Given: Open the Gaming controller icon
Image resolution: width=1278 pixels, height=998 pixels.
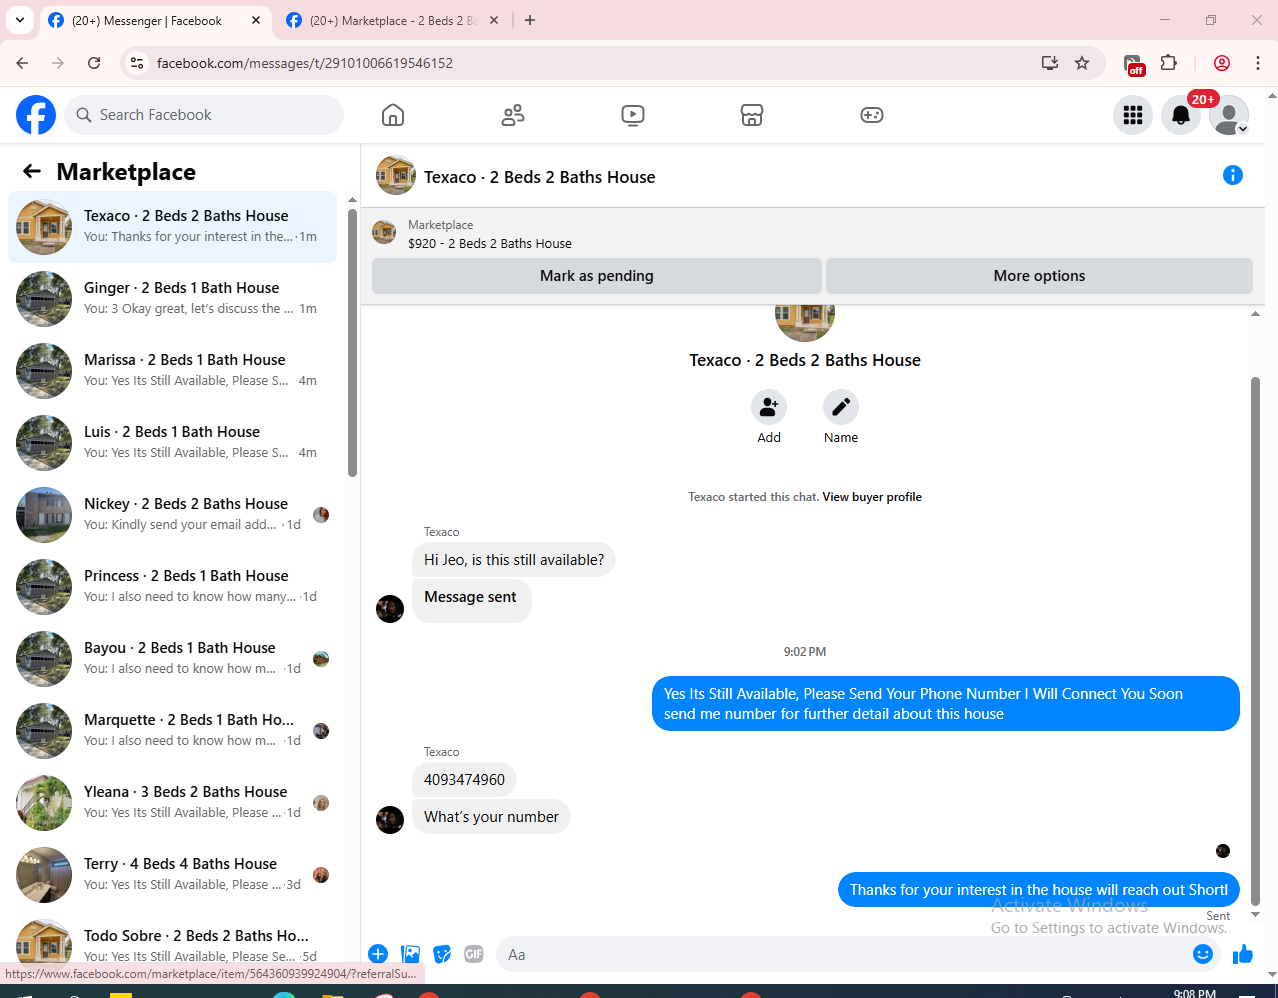Looking at the screenshot, I should [x=872, y=115].
